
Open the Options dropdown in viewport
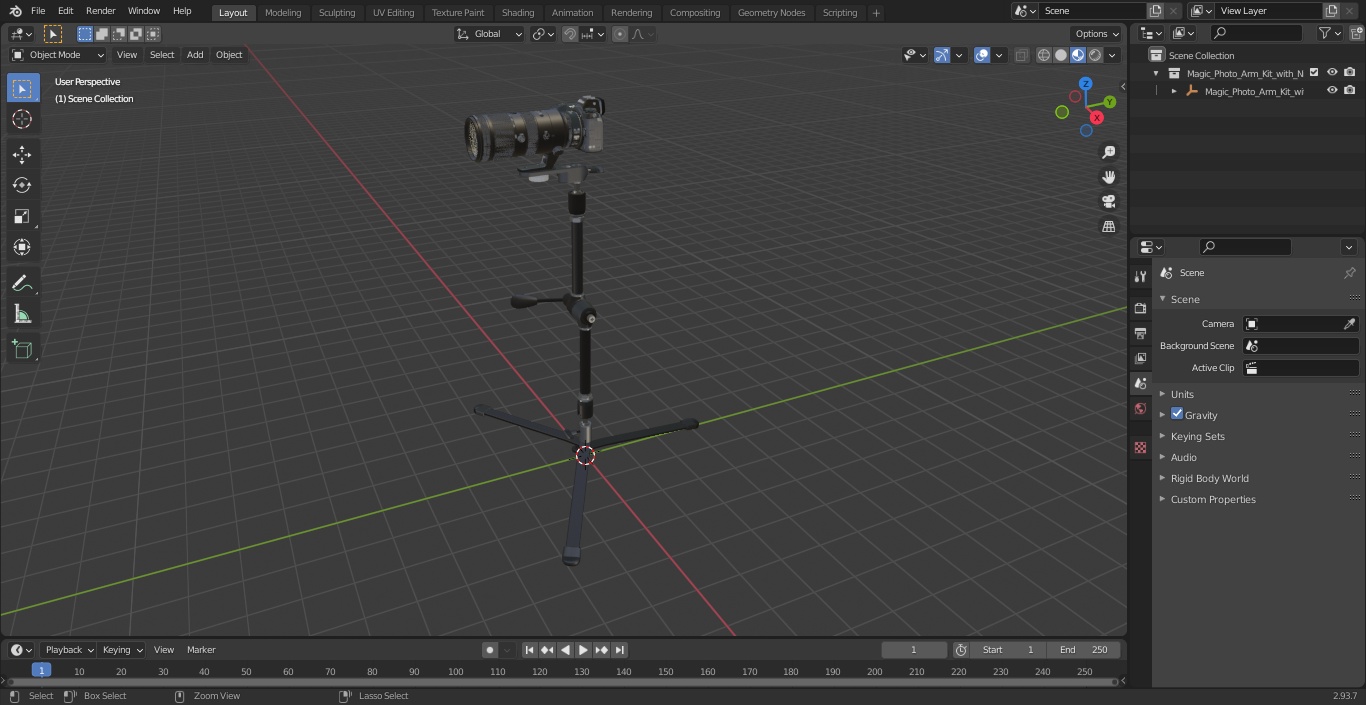[x=1097, y=34]
